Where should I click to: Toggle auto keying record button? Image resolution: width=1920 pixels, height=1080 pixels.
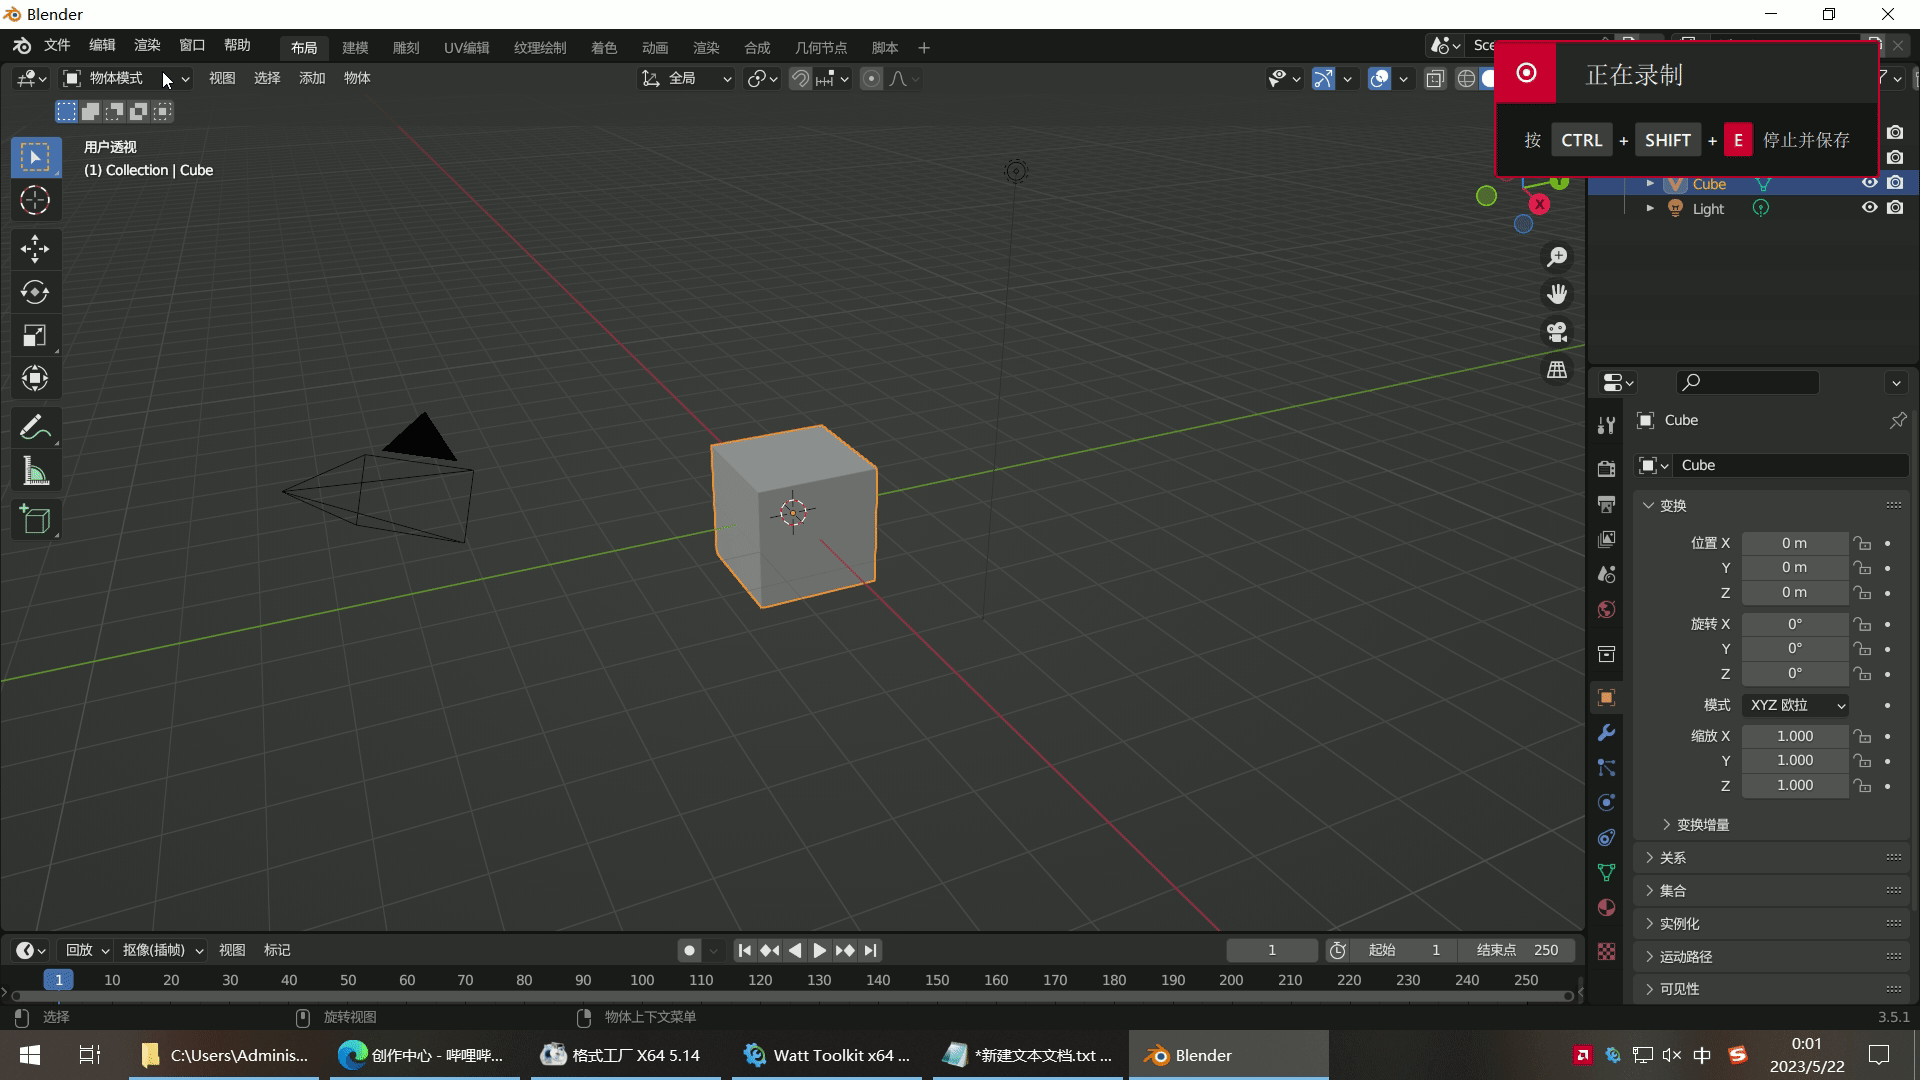pos(689,950)
